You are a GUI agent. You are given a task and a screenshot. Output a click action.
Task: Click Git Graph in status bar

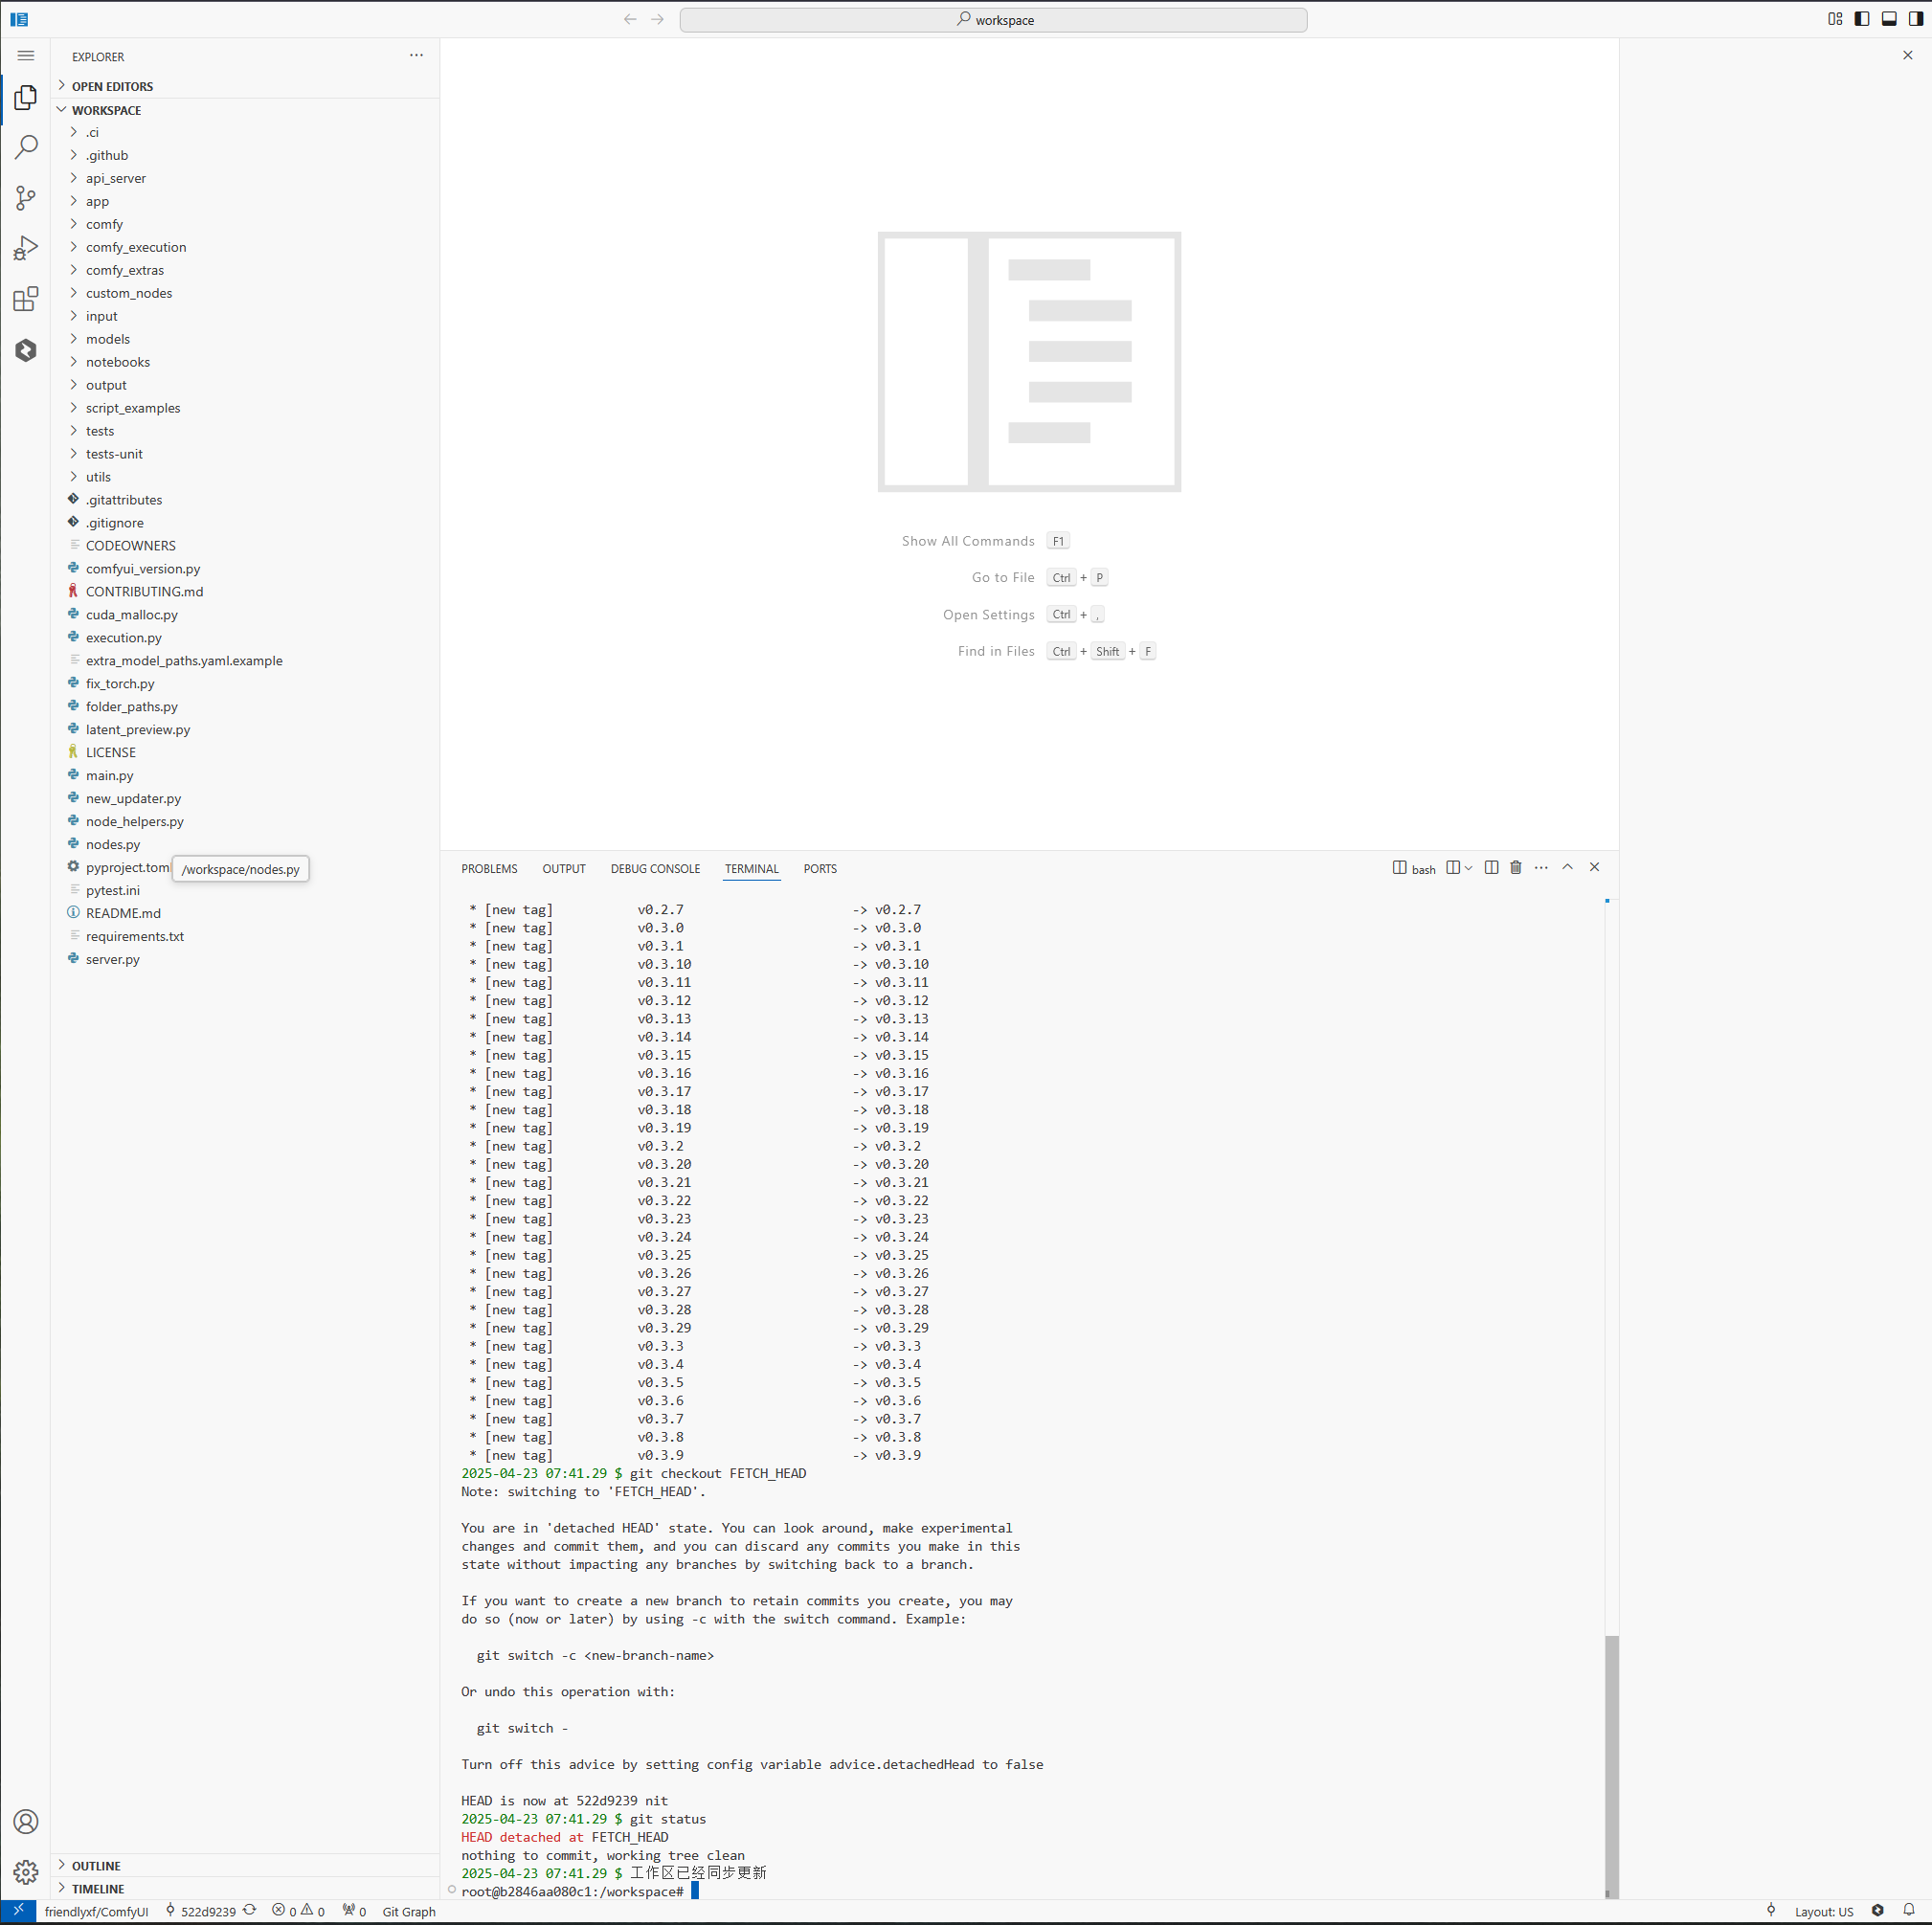pos(409,1911)
